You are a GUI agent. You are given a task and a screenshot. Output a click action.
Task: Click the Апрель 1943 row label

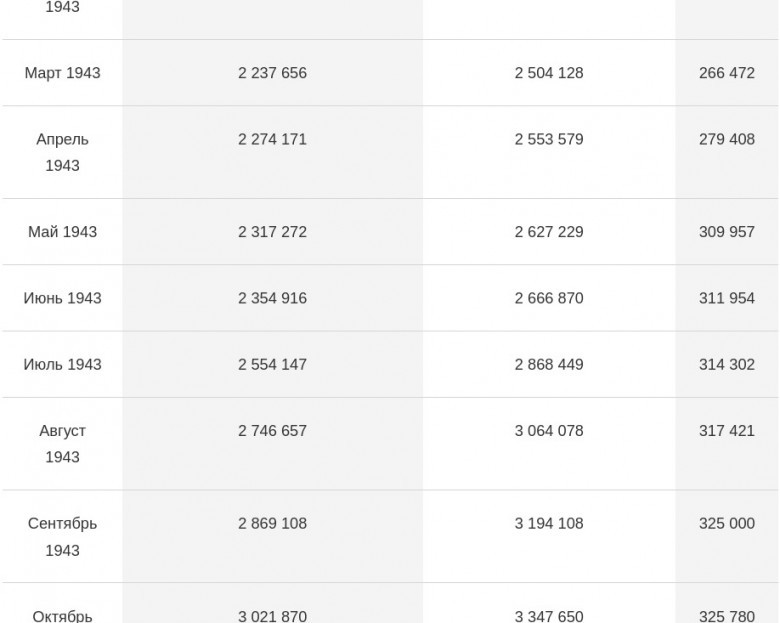pyautogui.click(x=62, y=152)
